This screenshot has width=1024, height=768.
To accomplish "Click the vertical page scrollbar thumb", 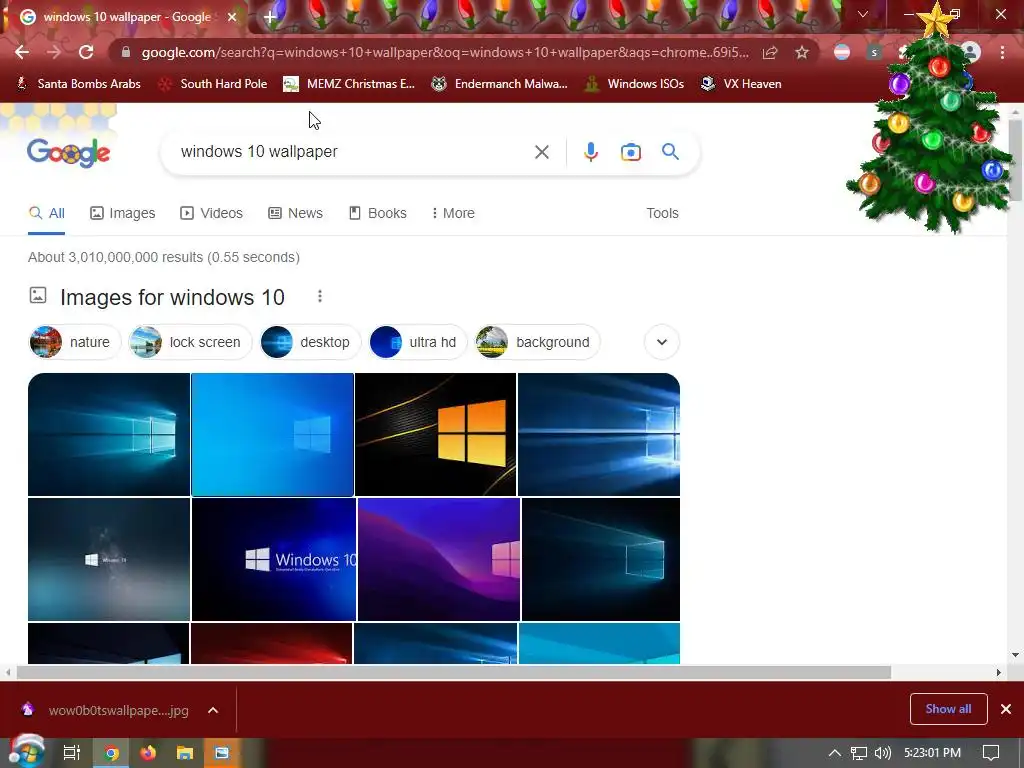I will coord(1014,160).
